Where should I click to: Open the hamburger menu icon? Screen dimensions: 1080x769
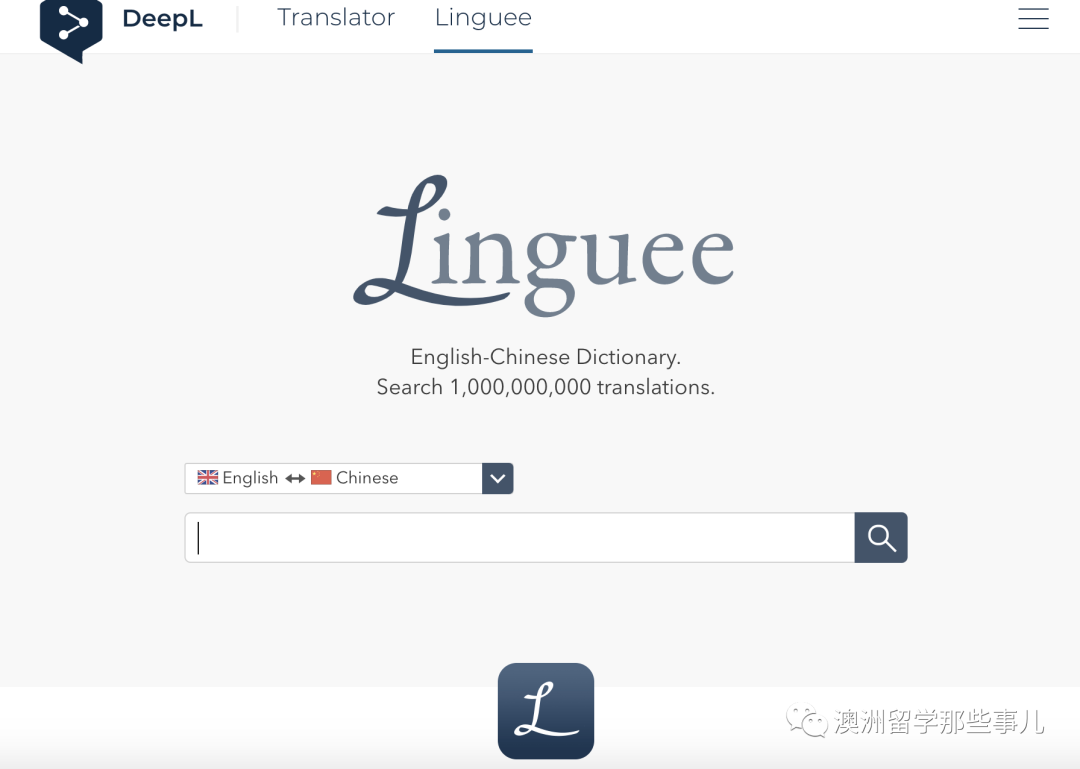click(x=1033, y=19)
